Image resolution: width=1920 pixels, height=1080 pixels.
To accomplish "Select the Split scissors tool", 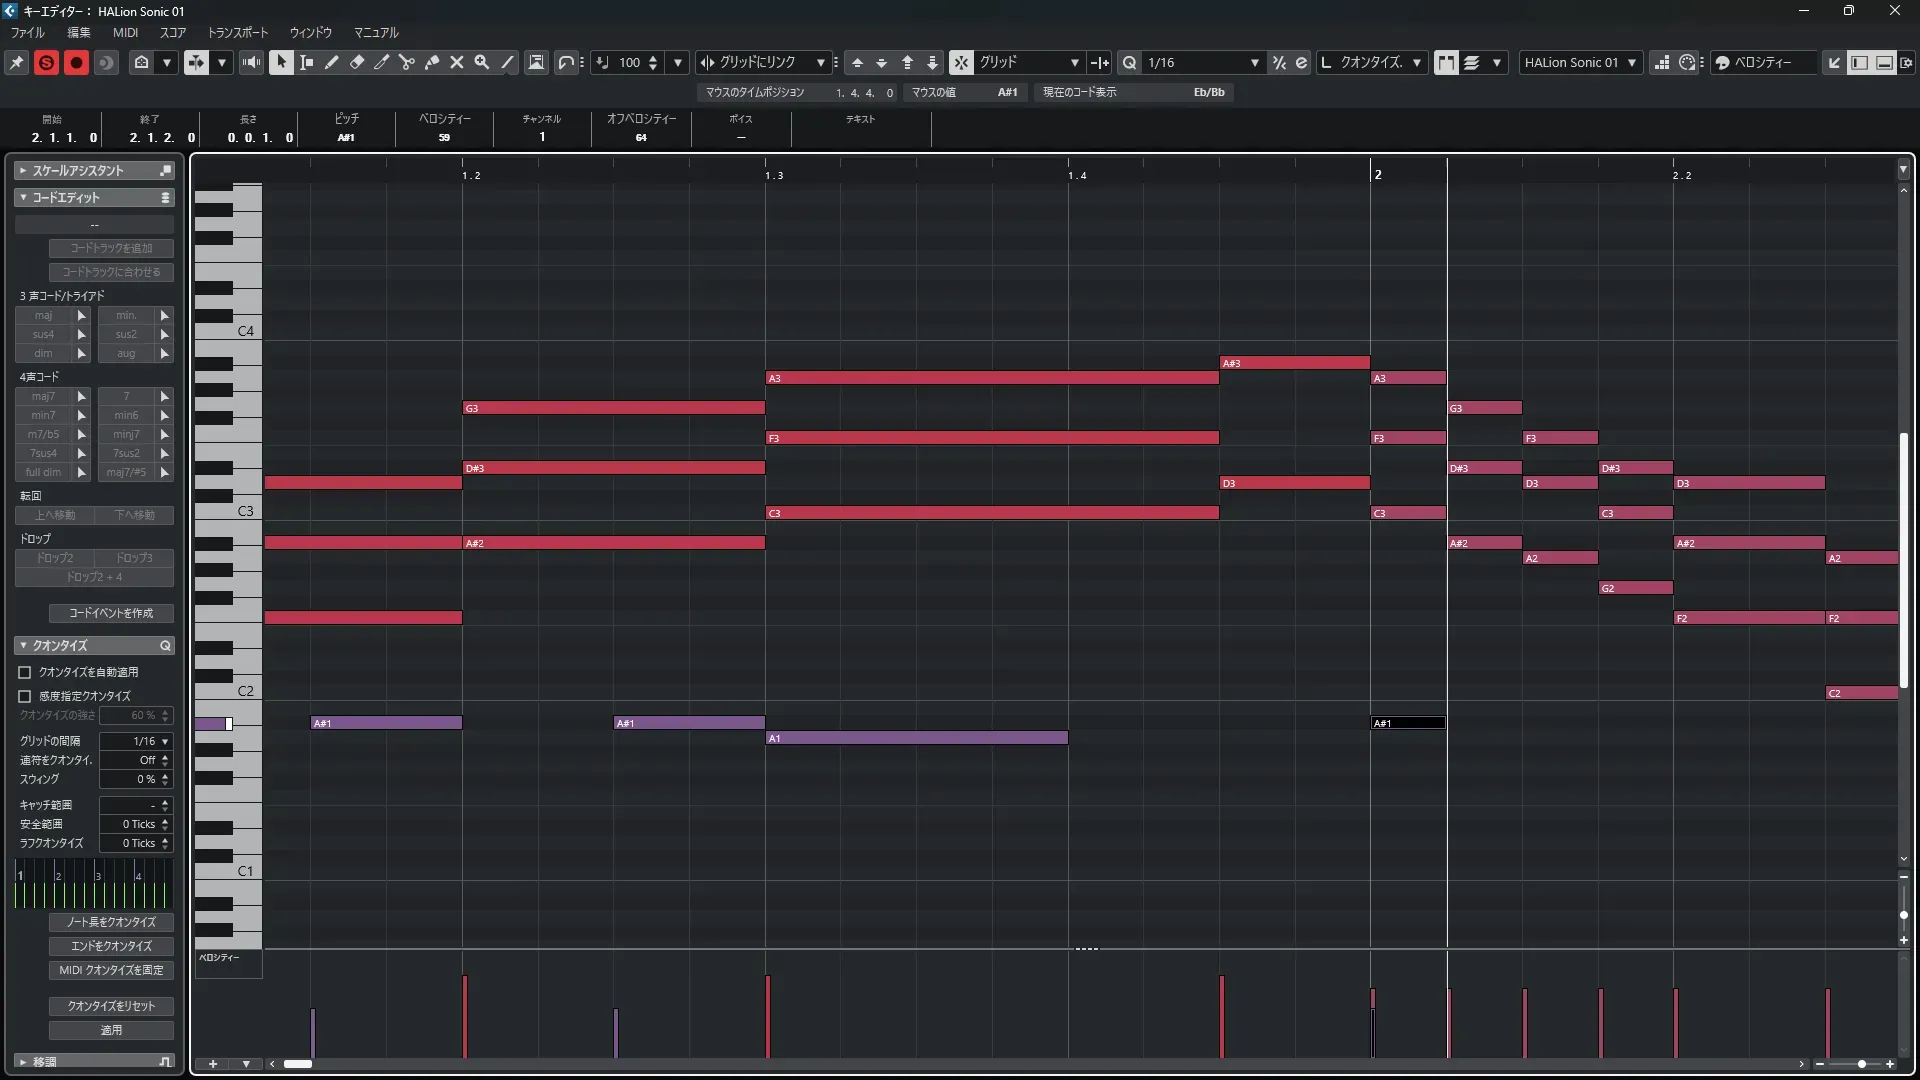I will coord(407,62).
